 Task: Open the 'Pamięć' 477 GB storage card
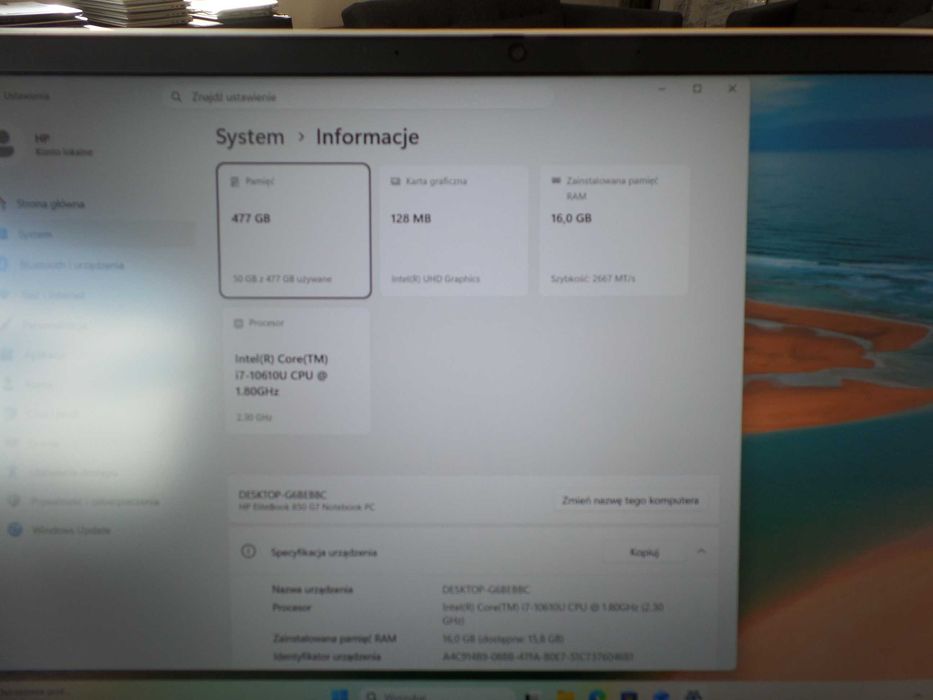295,230
